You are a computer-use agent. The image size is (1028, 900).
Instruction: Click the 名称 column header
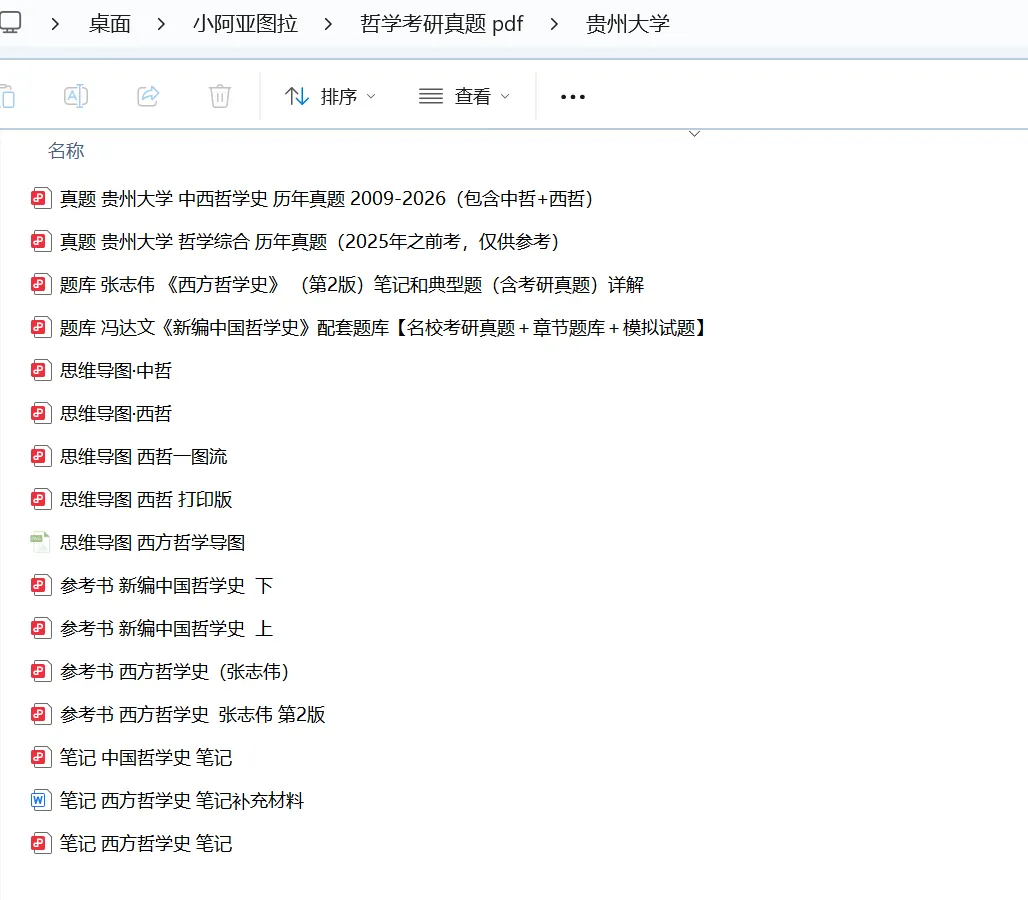click(66, 150)
